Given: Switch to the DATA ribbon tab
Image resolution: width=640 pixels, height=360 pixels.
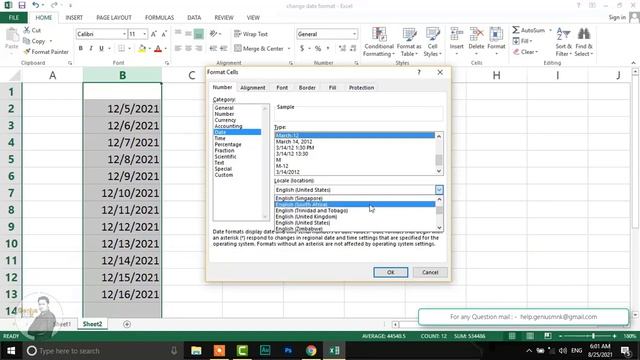Looking at the screenshot, I should point(194,18).
